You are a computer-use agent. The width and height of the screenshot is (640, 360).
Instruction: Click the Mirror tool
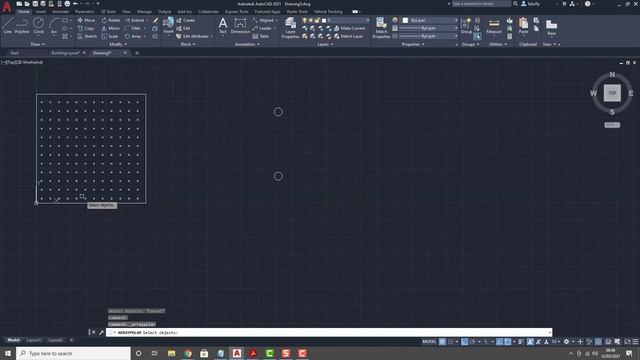pos(111,28)
